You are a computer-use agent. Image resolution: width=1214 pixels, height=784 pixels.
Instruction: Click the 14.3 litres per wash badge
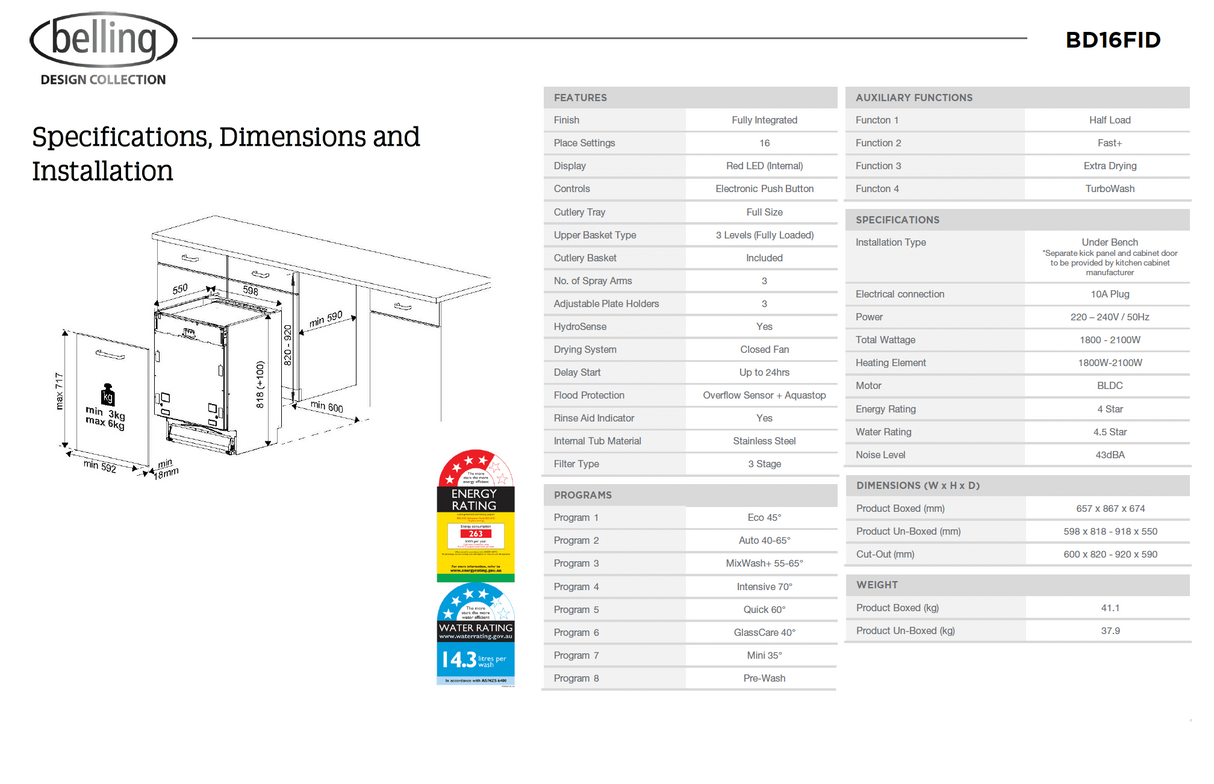[475, 660]
